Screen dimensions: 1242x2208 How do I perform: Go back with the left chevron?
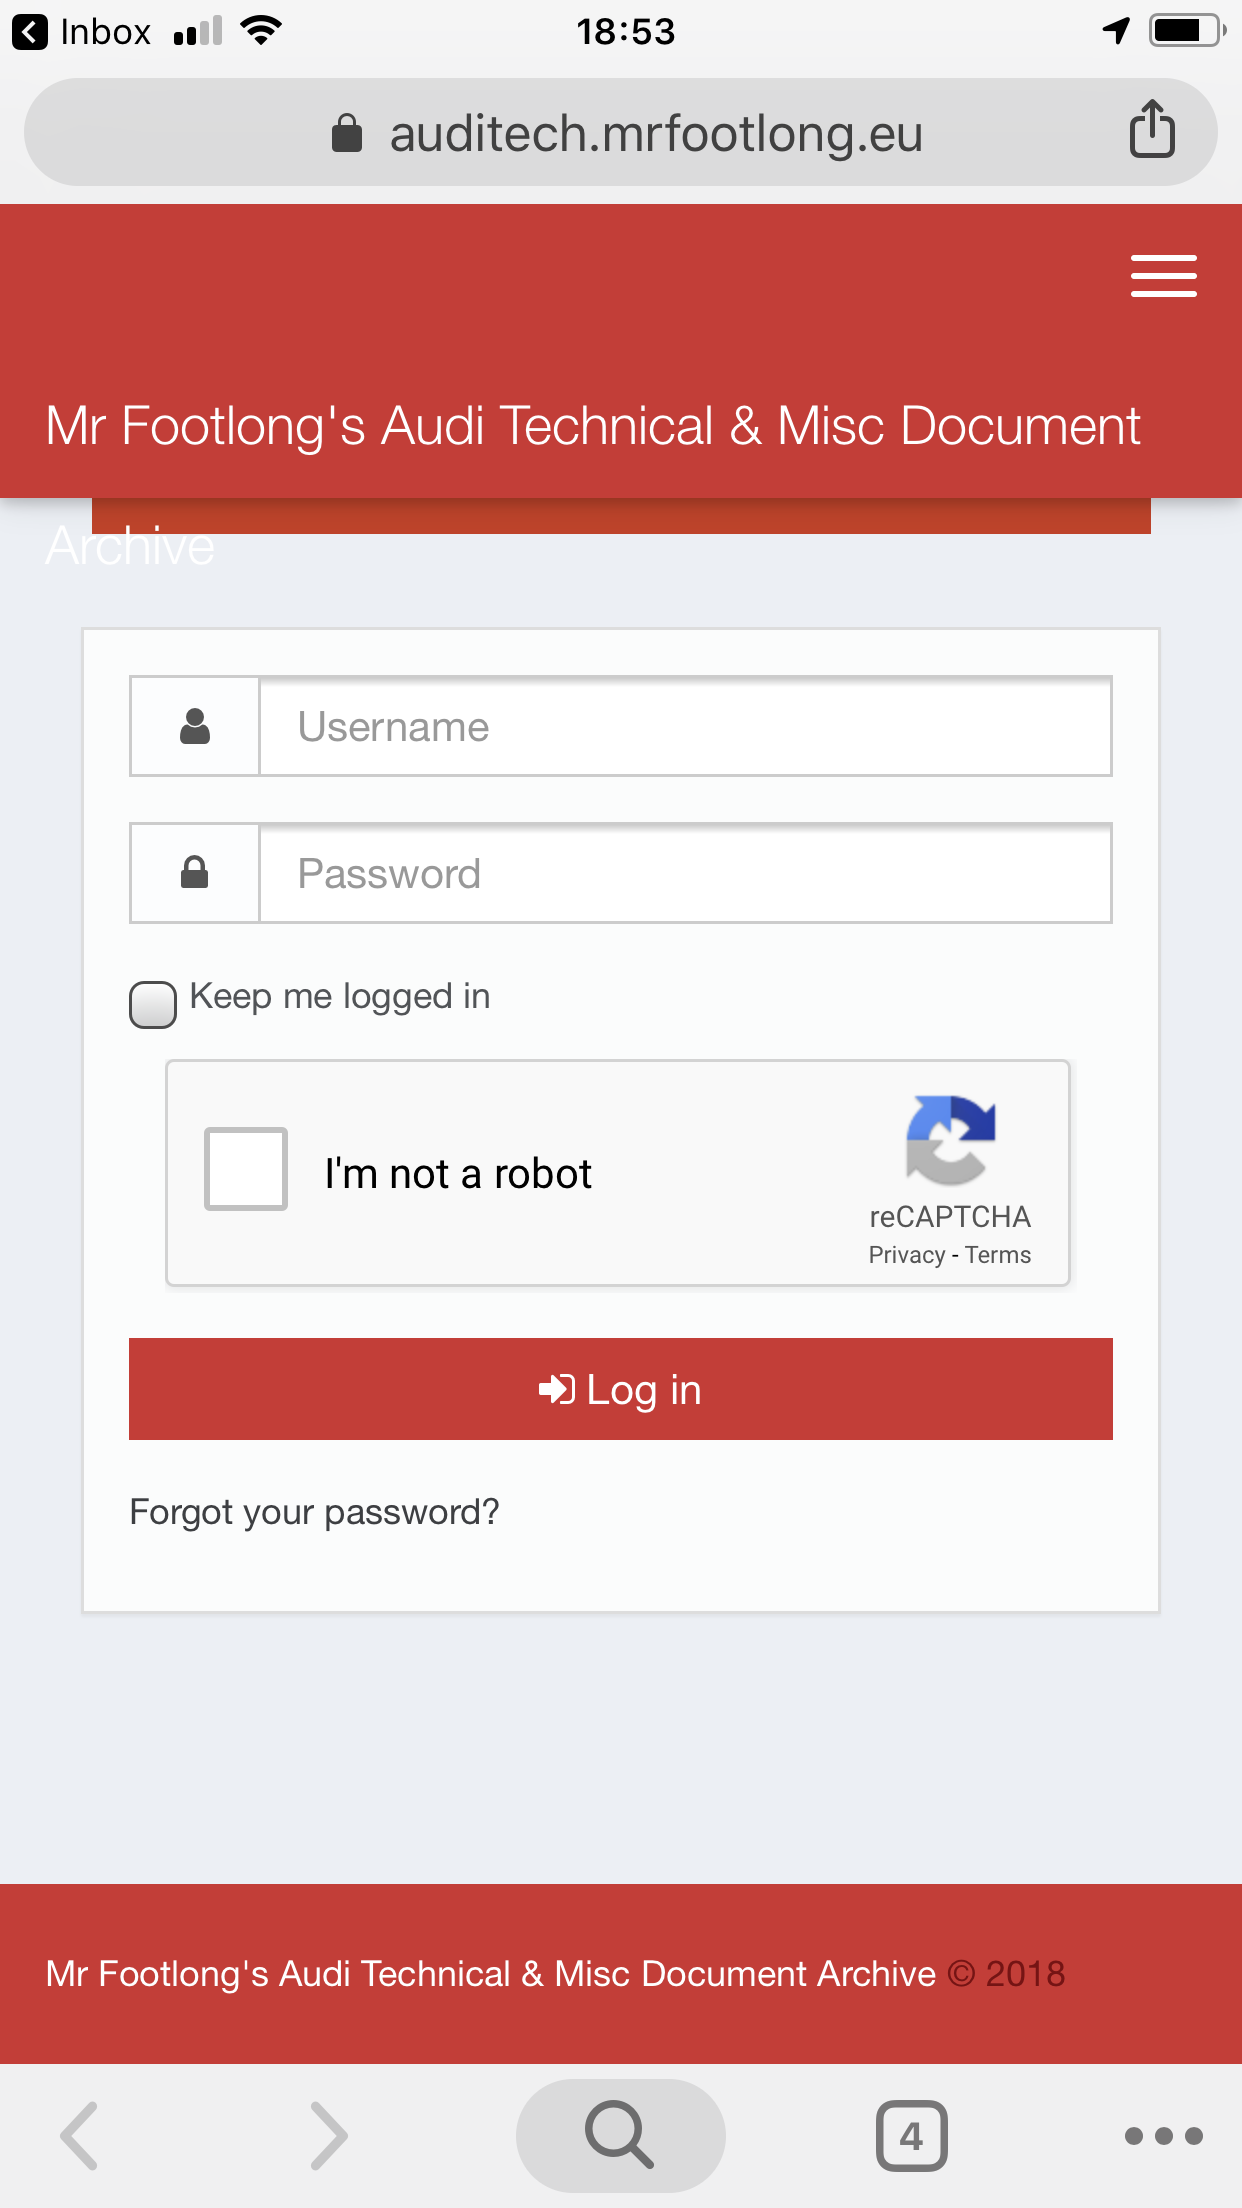pos(80,2135)
